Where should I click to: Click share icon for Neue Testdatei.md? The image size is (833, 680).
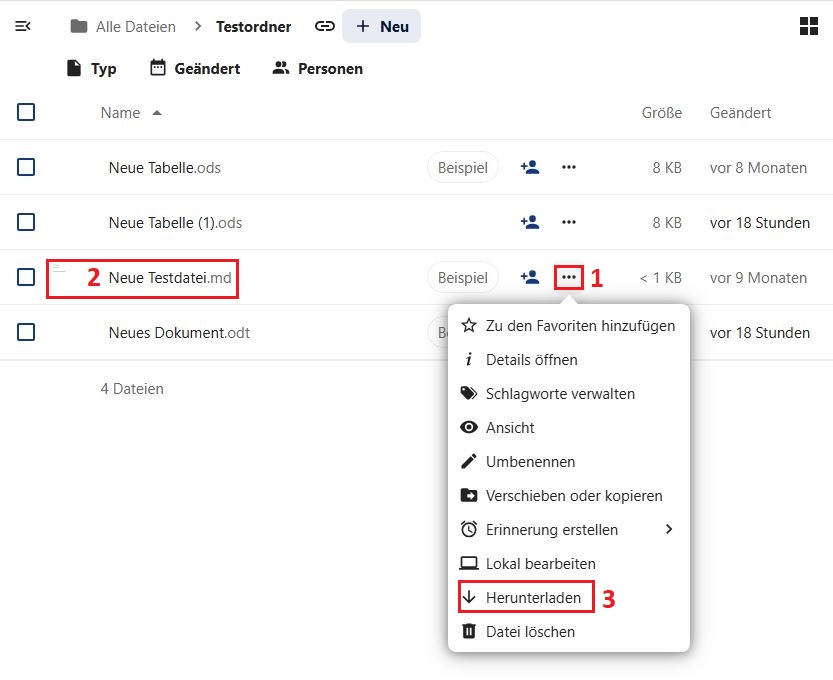(530, 278)
